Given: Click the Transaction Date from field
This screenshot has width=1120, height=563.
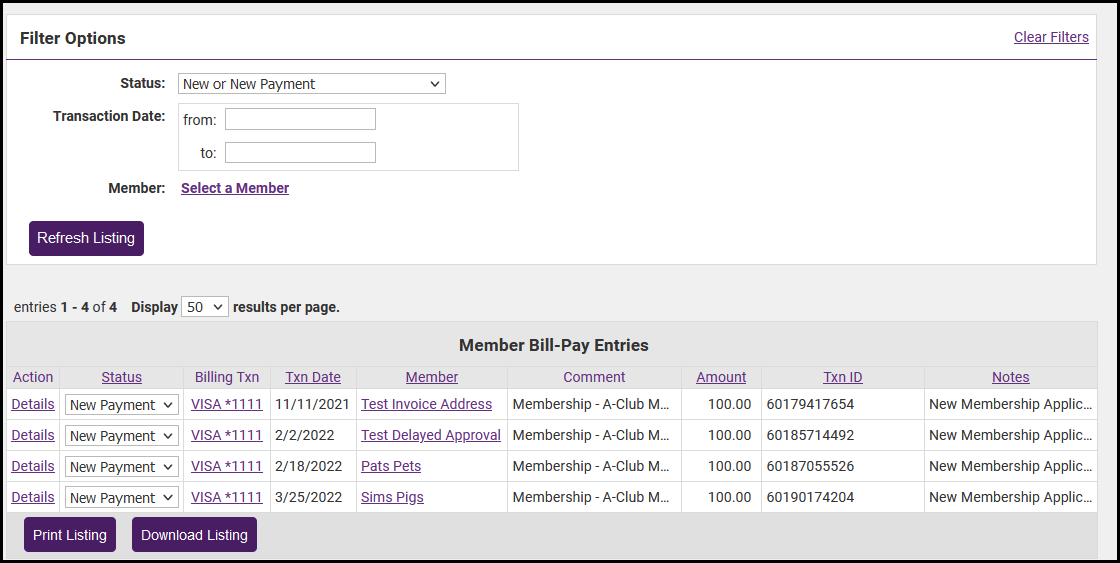Looking at the screenshot, I should [300, 120].
